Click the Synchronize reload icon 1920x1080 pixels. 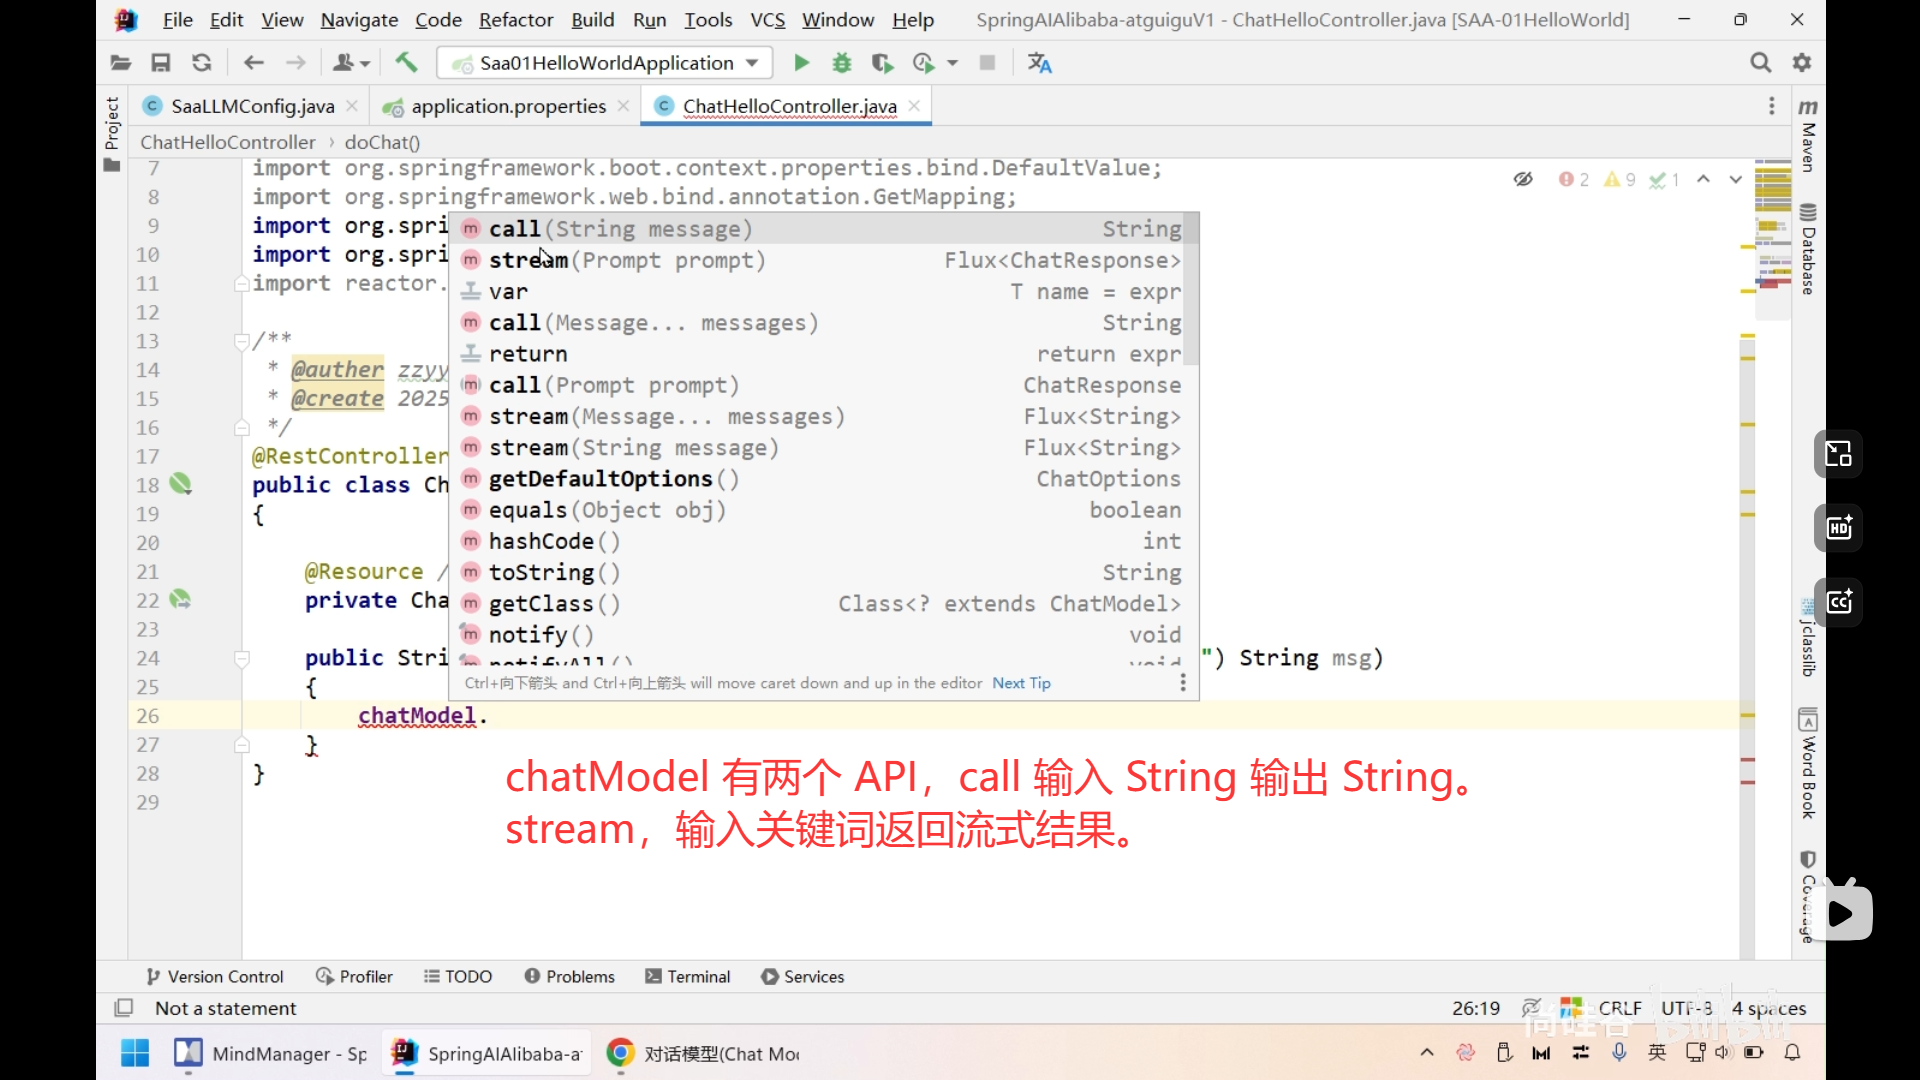point(202,63)
